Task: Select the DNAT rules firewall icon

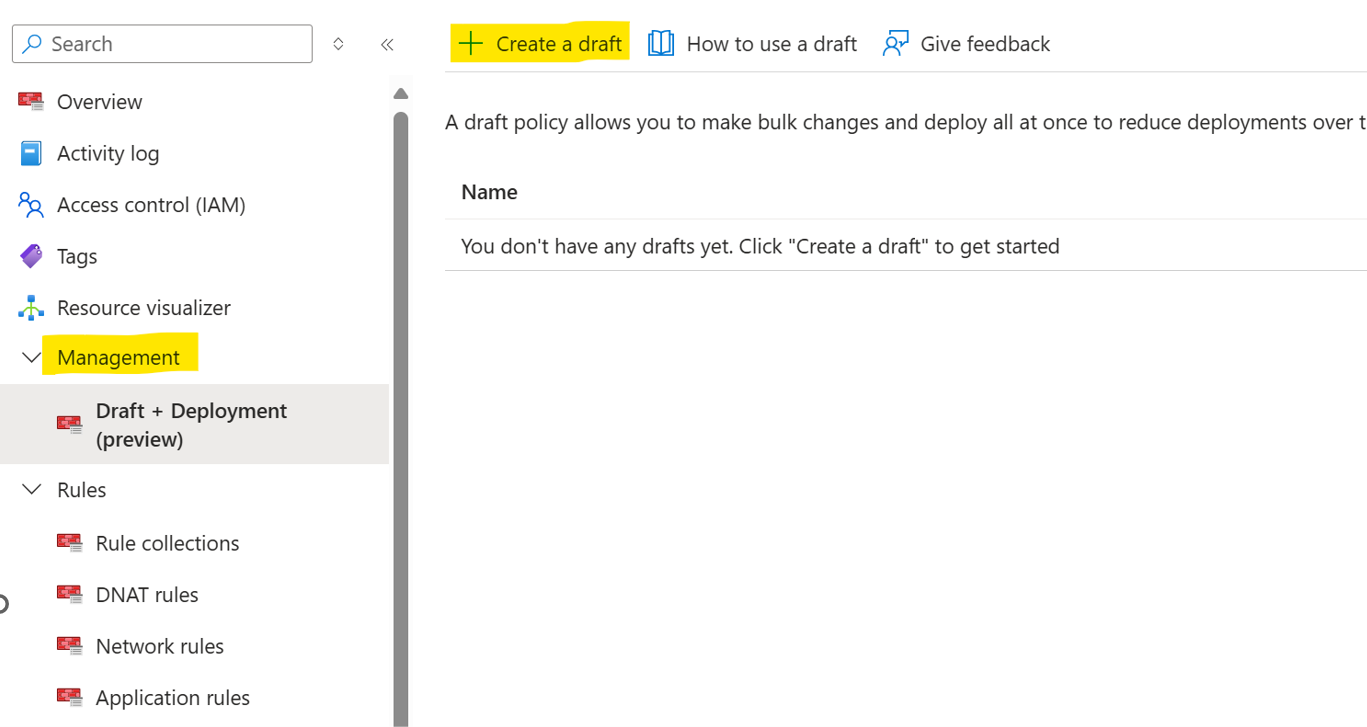Action: click(x=69, y=593)
